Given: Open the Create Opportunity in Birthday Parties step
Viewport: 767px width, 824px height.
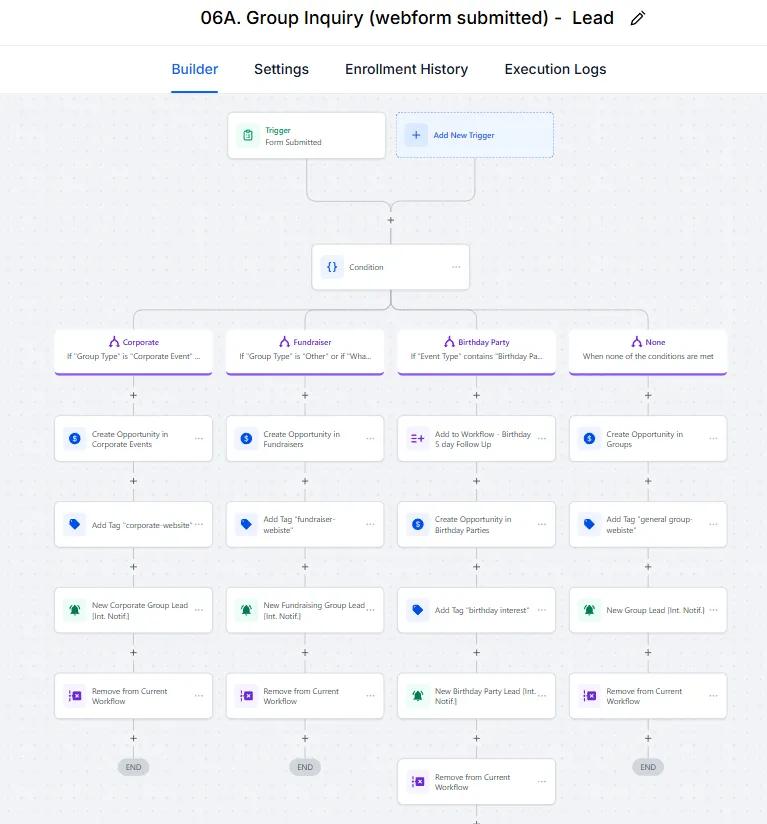Looking at the screenshot, I should tap(476, 524).
